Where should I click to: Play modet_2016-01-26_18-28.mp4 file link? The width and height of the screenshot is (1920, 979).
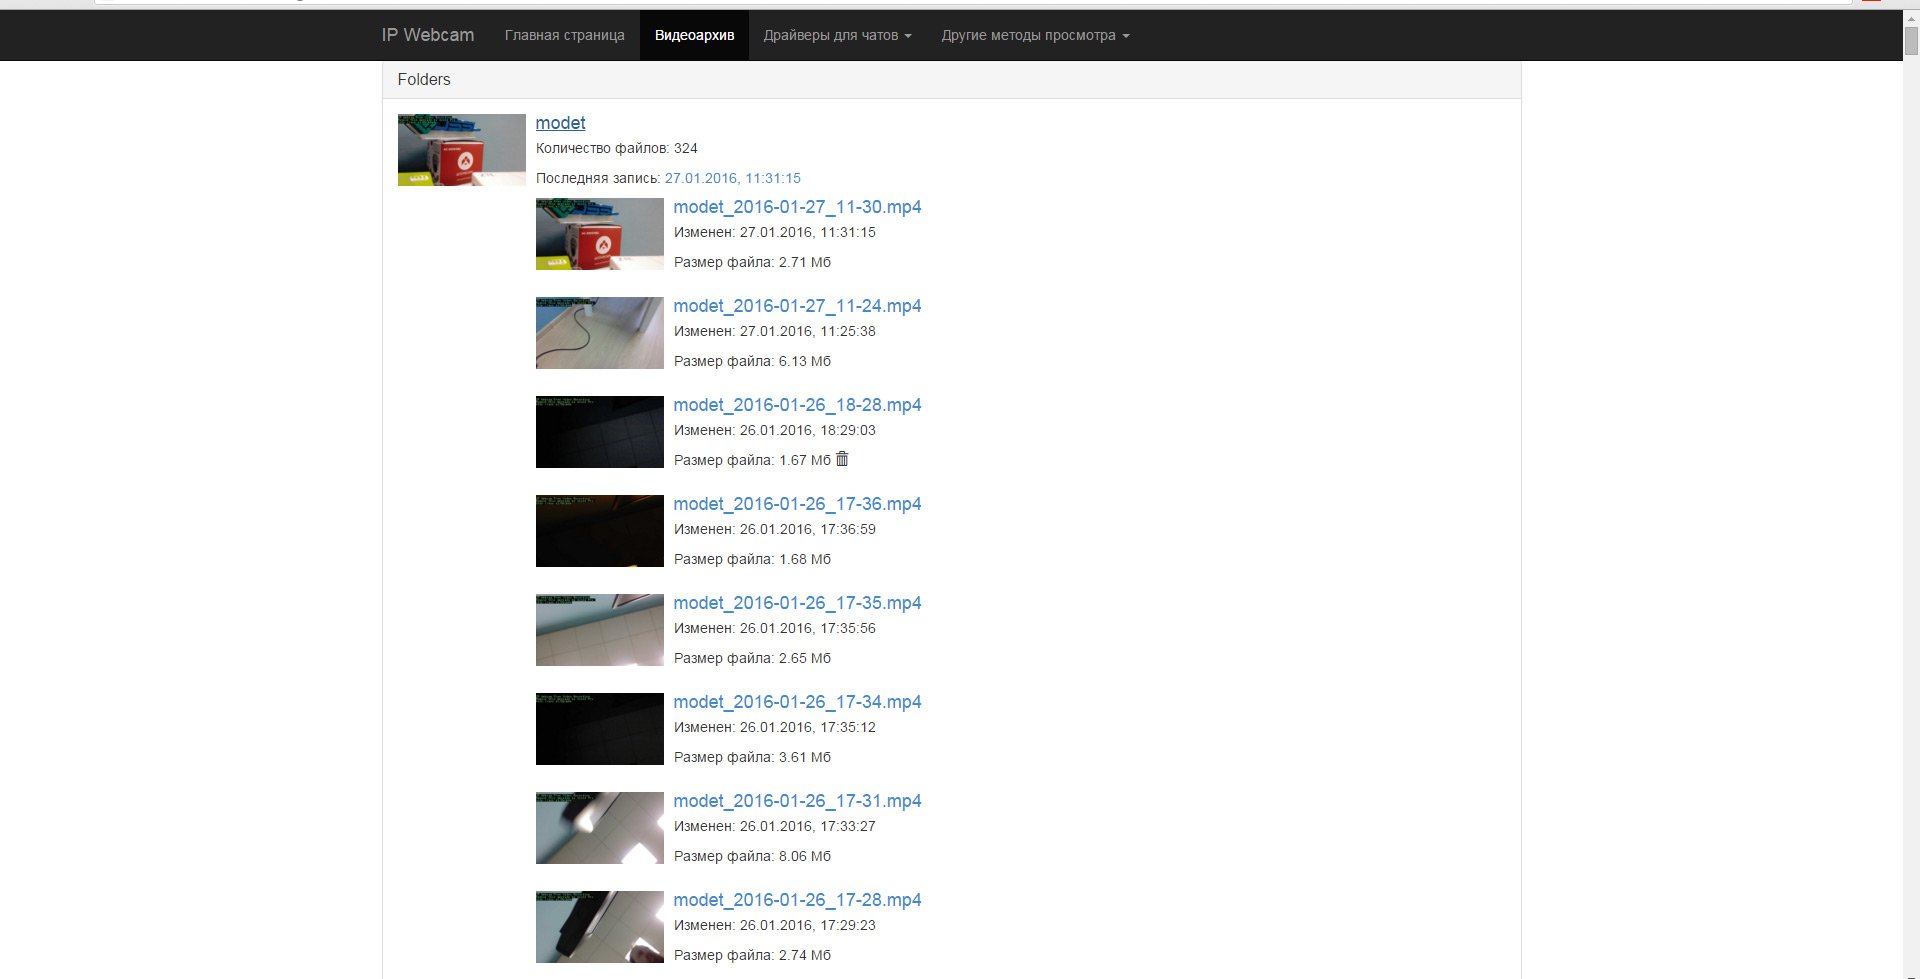[x=797, y=405]
